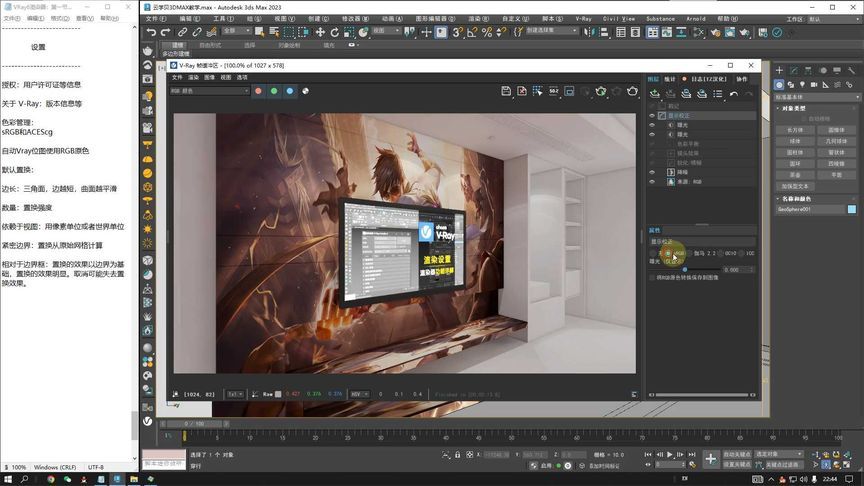Open the Create tab plus icon in command panel
The width and height of the screenshot is (864, 486).
tap(780, 70)
